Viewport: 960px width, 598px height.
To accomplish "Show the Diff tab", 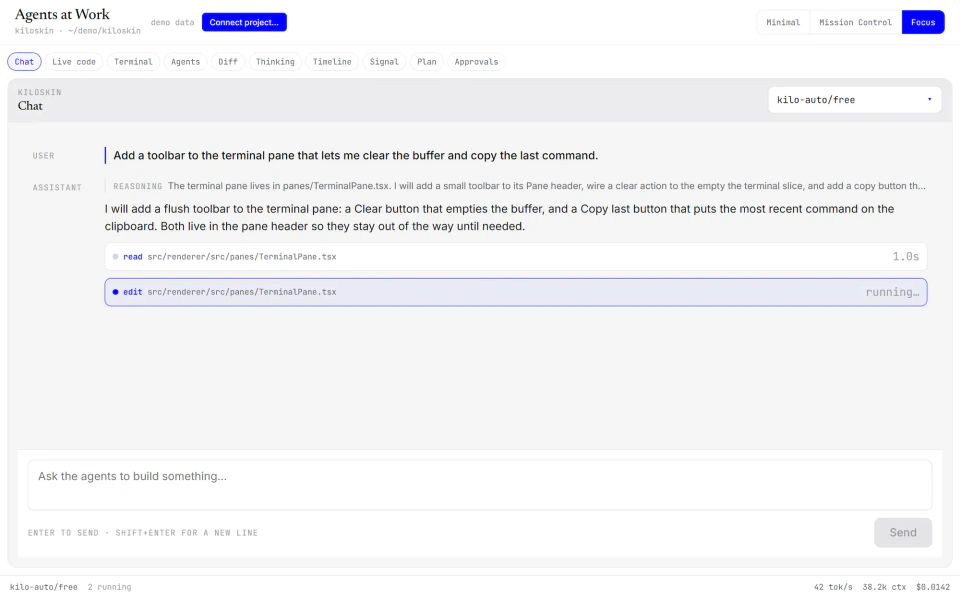I will click(x=228, y=62).
